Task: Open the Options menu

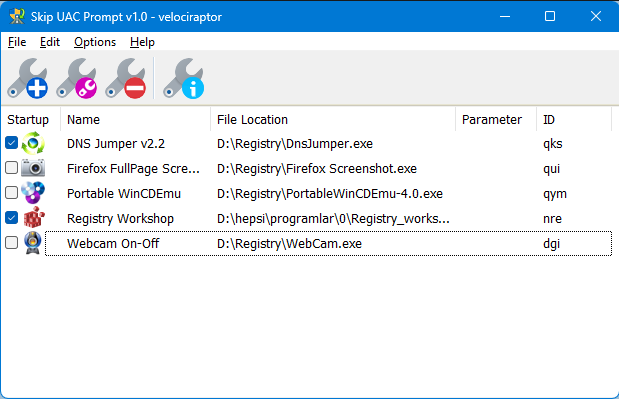Action: (x=95, y=42)
